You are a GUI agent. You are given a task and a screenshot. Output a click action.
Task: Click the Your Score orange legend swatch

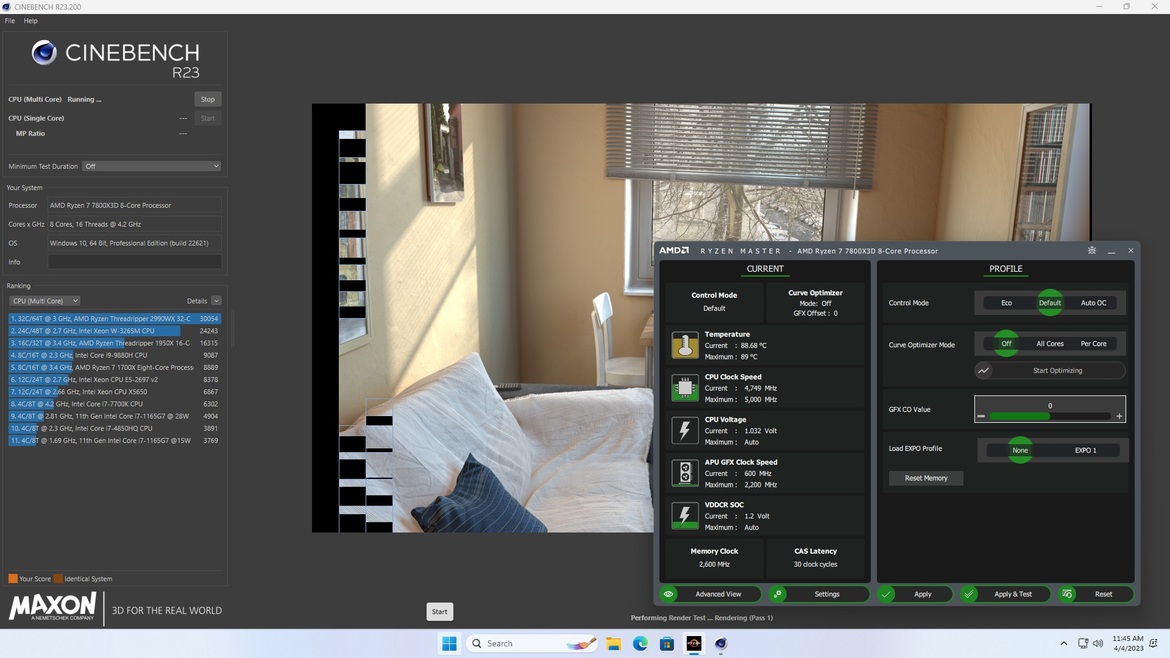point(13,578)
